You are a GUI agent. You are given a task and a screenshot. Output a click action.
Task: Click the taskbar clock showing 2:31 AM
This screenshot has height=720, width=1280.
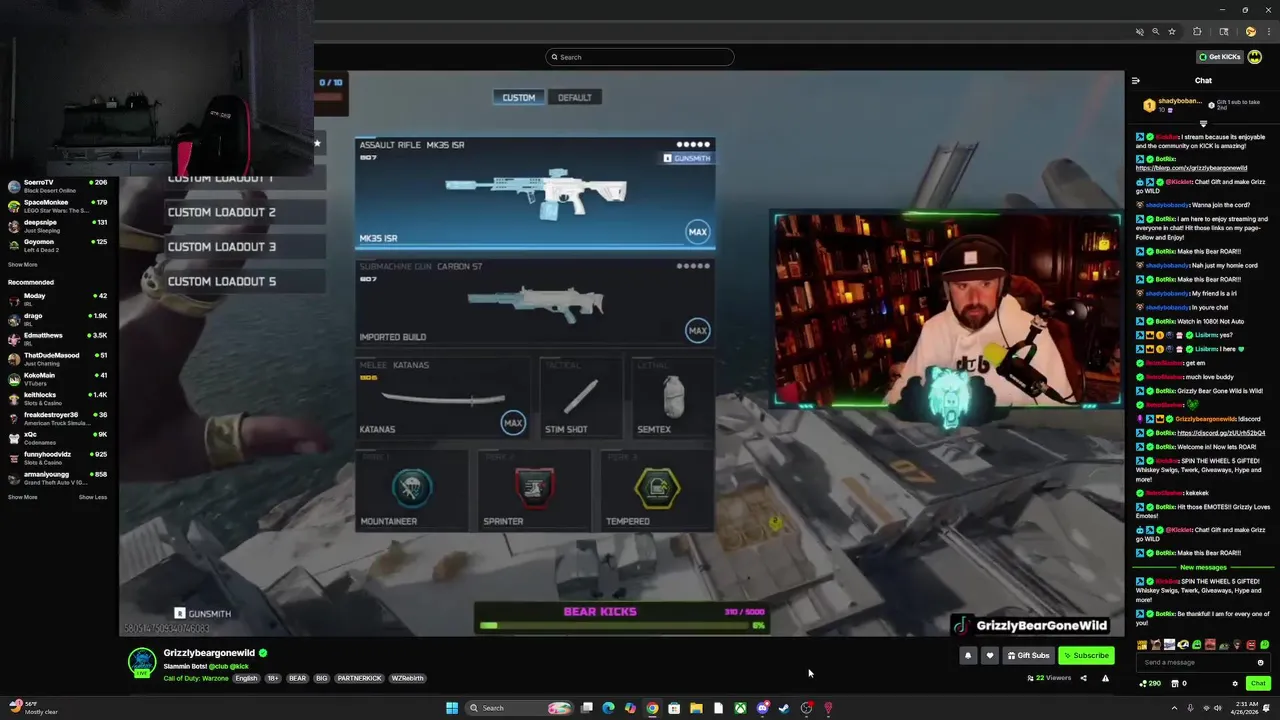[x=1246, y=708]
